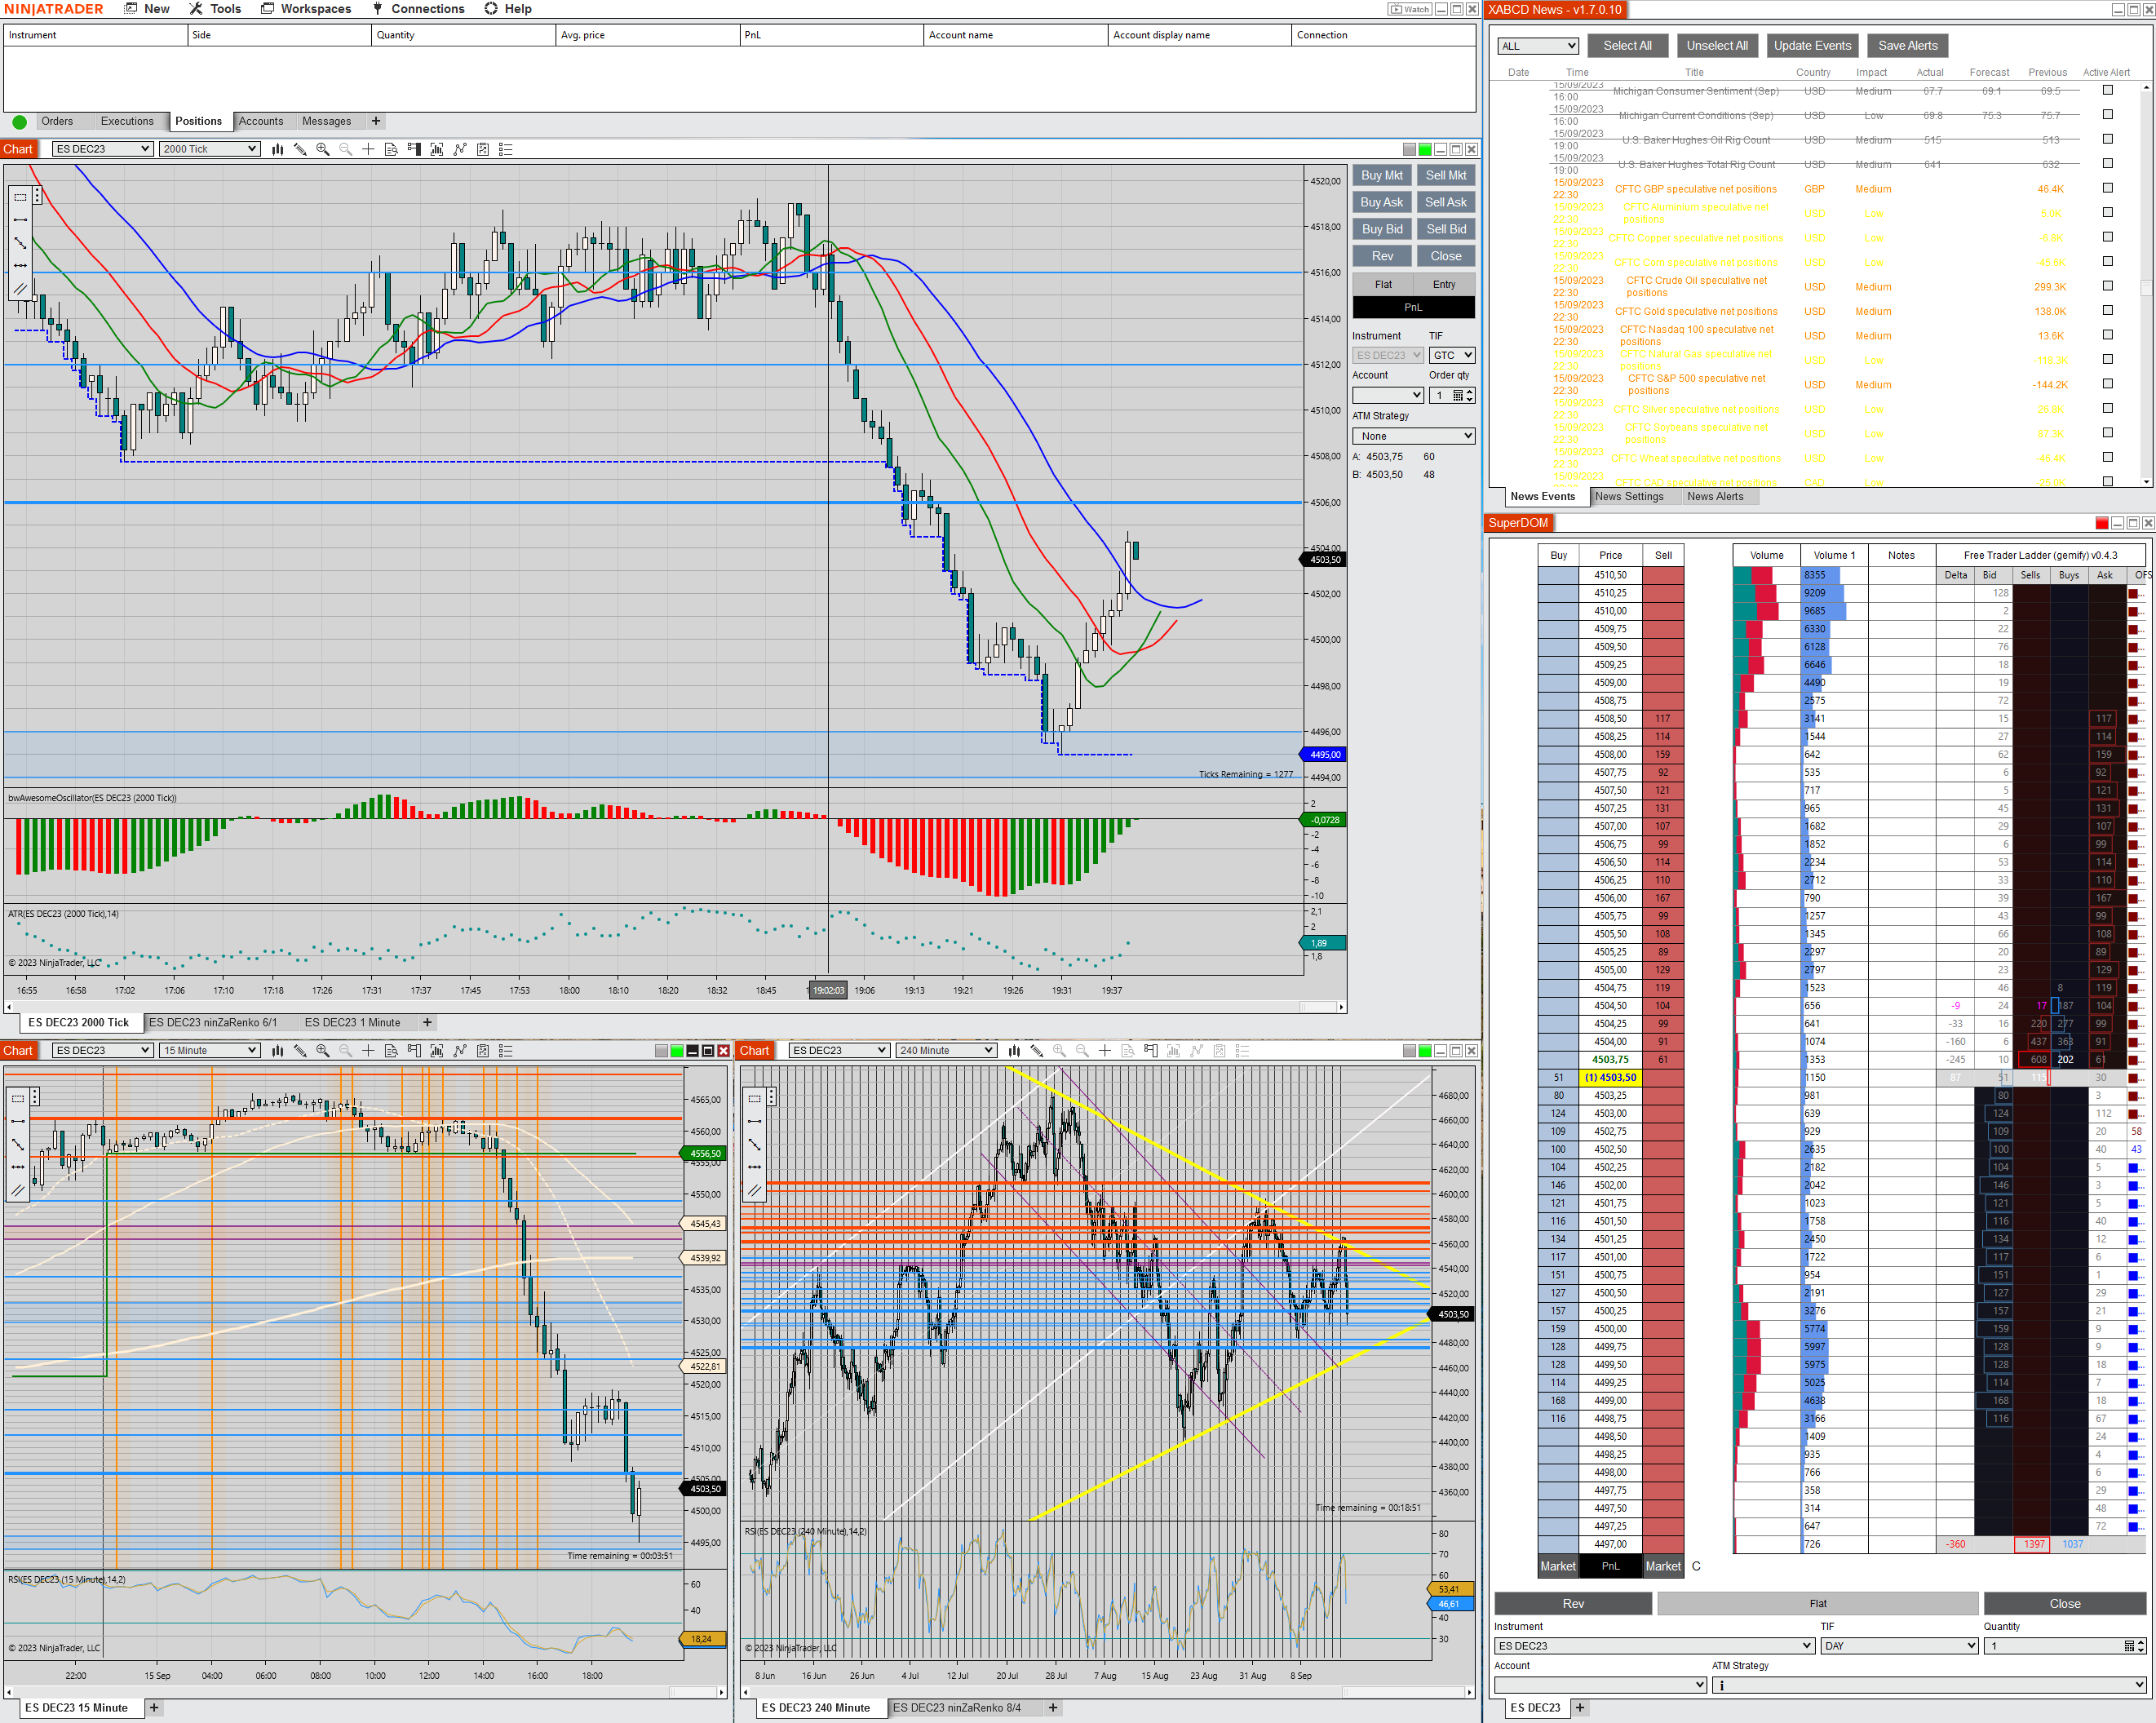This screenshot has width=2156, height=1723.
Task: Click Update Events in XABCD News
Action: coord(1812,45)
